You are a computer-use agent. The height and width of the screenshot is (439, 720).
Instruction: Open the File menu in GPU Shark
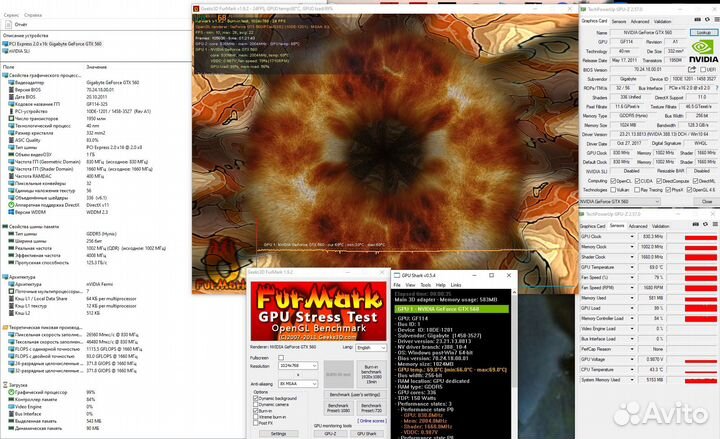click(x=397, y=285)
